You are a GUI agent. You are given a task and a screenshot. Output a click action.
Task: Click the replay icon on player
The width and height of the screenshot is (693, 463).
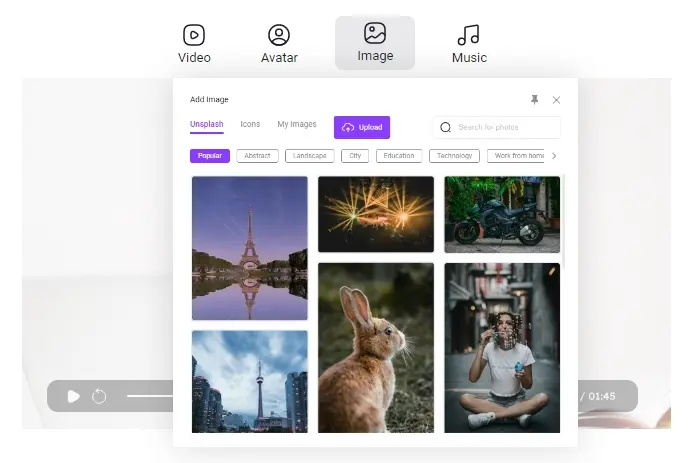[99, 396]
